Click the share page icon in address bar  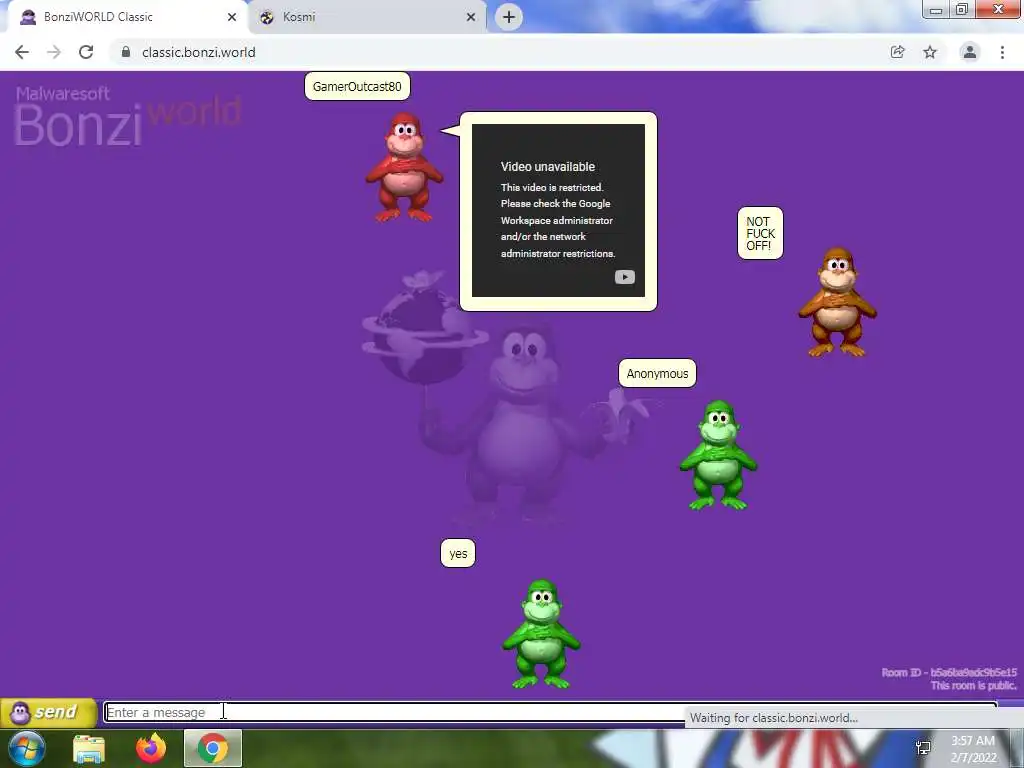pos(897,52)
